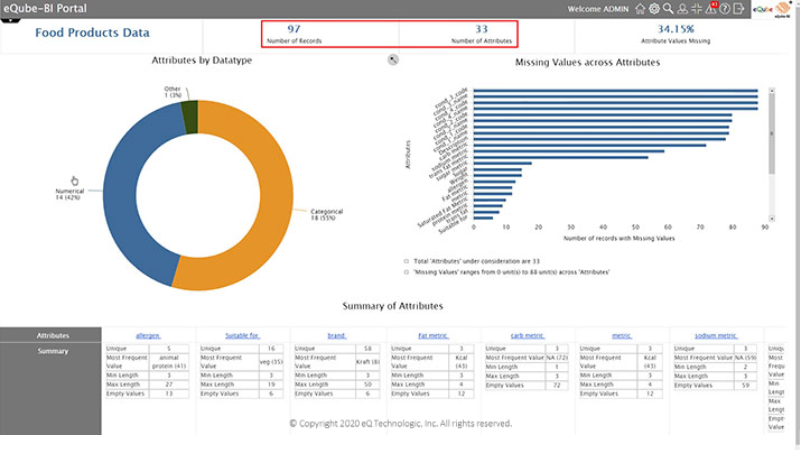Click the copyright footer text
The width and height of the screenshot is (800, 450).
click(401, 423)
